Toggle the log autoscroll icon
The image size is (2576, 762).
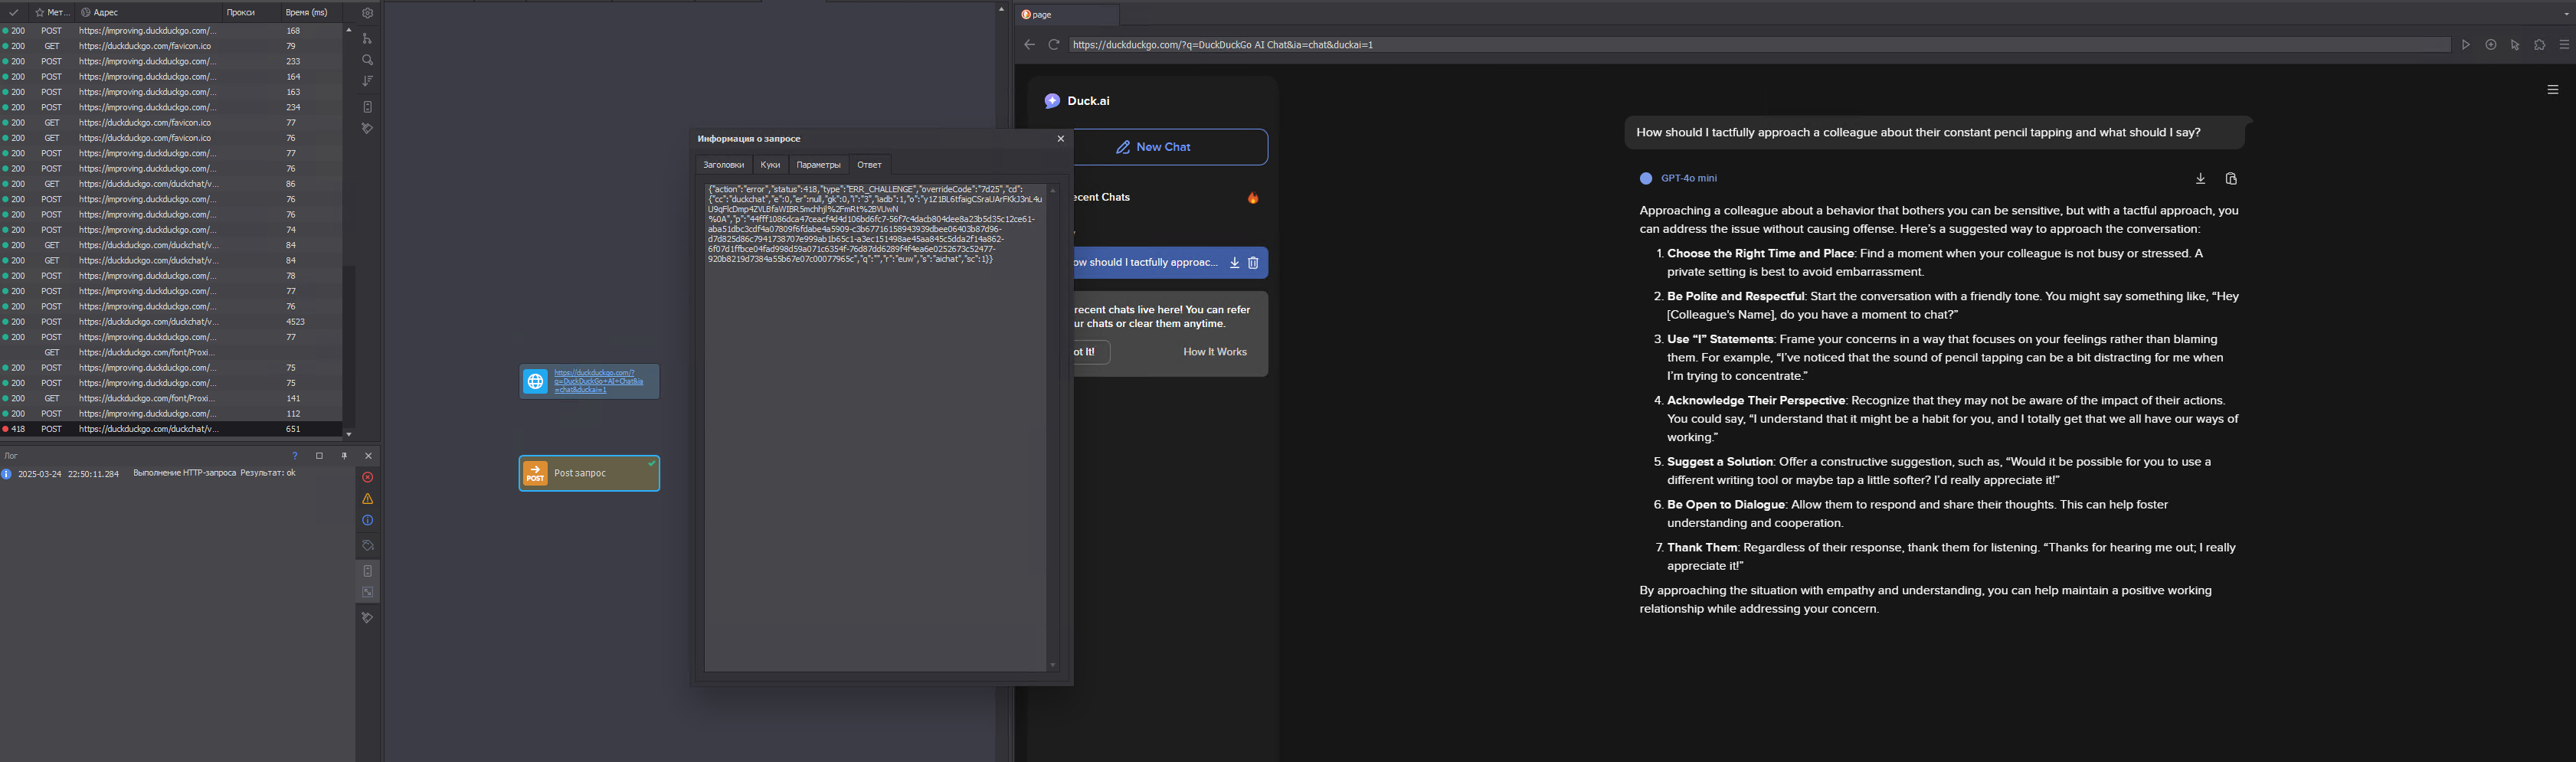[x=367, y=571]
